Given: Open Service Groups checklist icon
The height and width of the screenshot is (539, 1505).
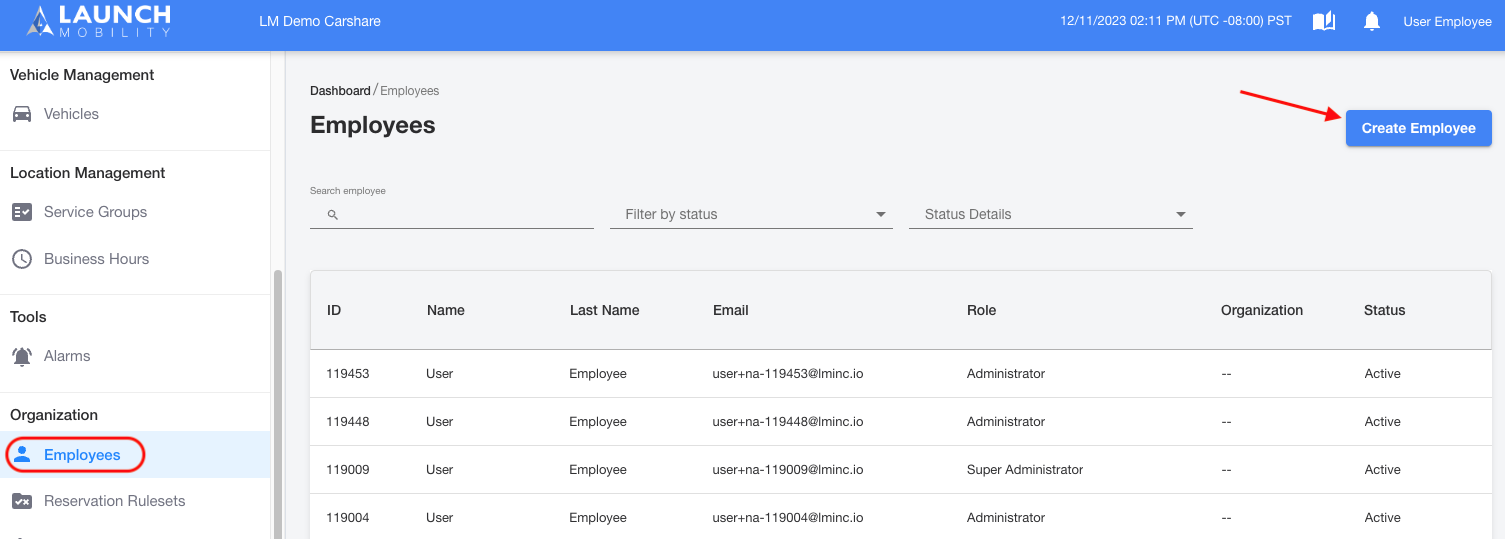Looking at the screenshot, I should 22,212.
